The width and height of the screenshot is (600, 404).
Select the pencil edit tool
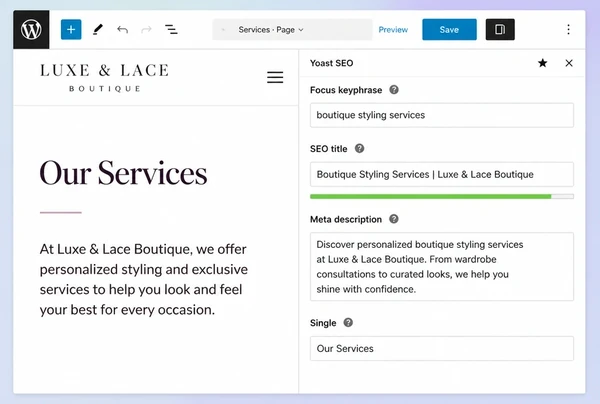[x=98, y=29]
